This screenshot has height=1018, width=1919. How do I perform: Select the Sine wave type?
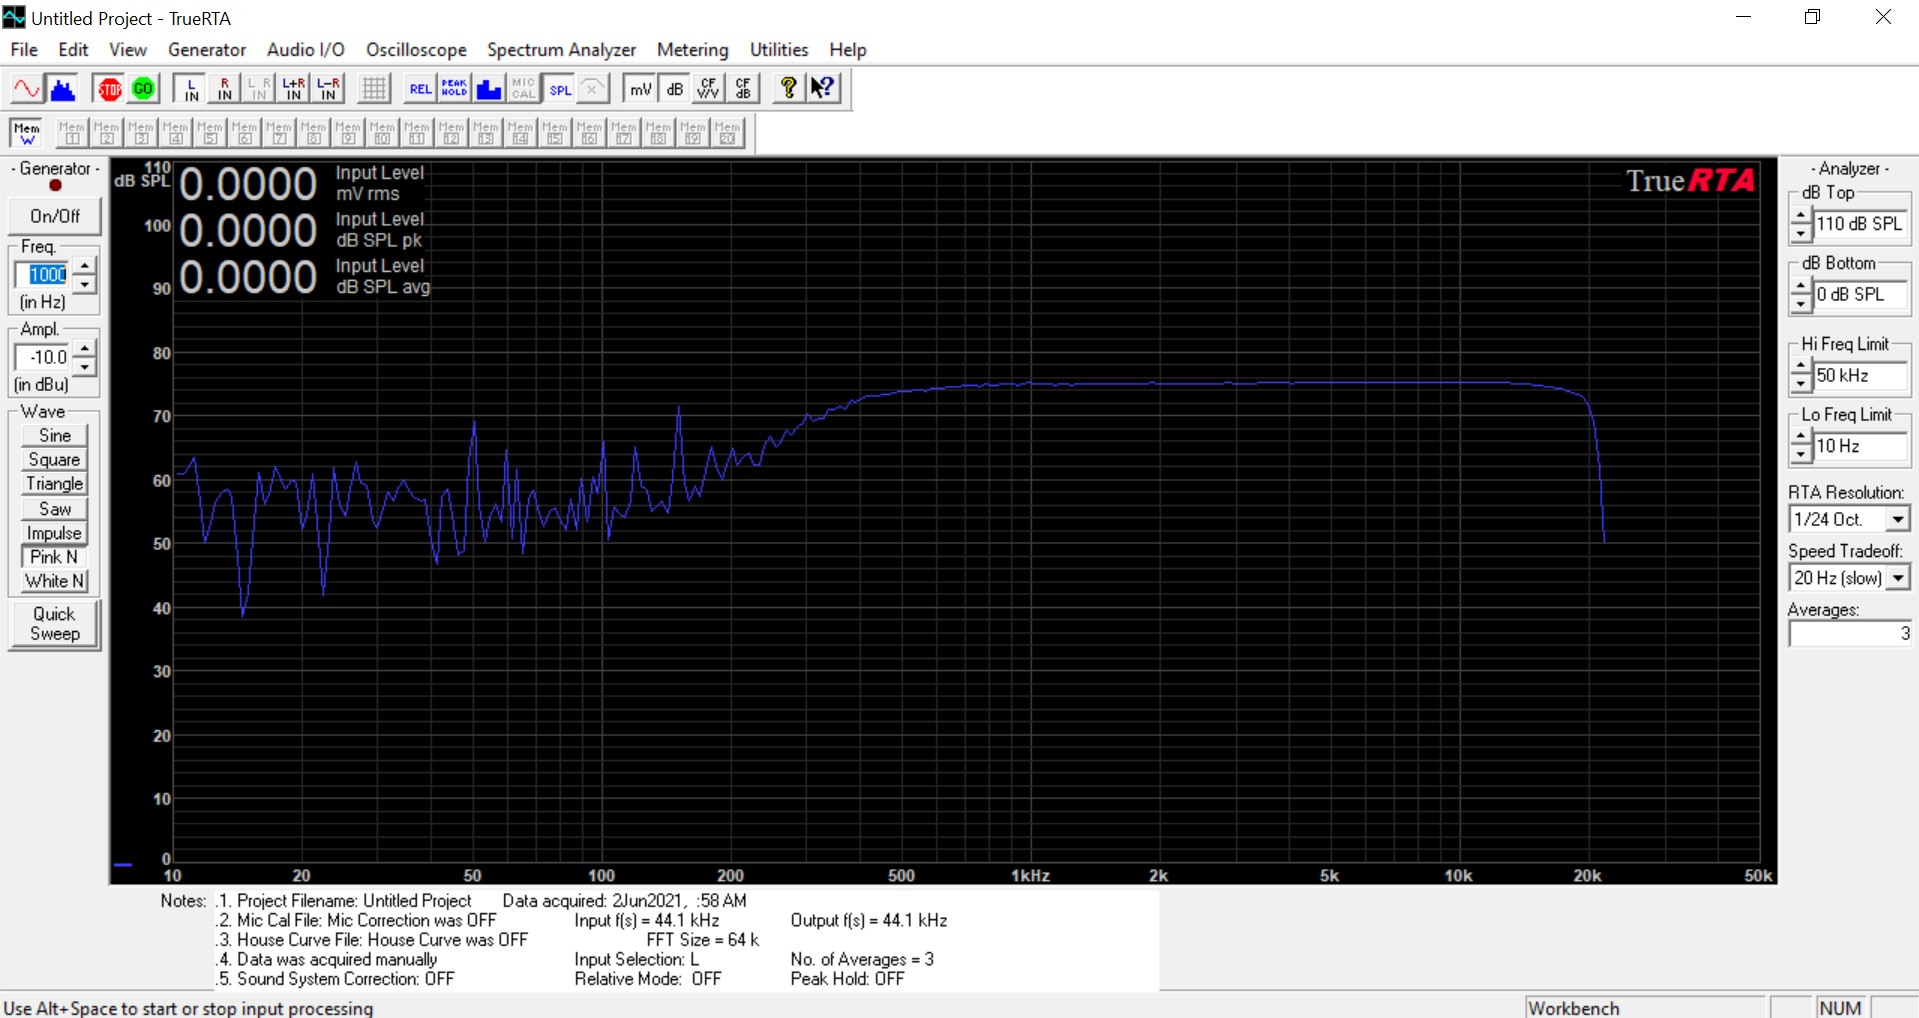coord(55,435)
